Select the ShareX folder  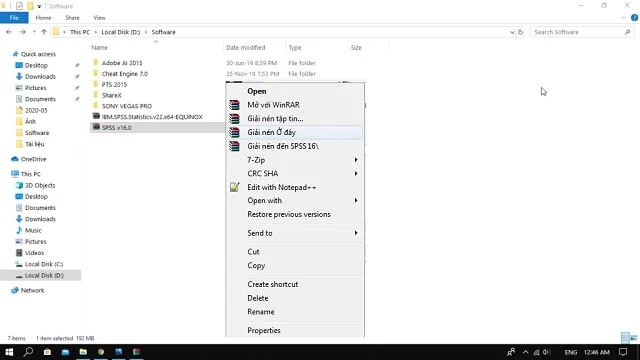(x=111, y=95)
